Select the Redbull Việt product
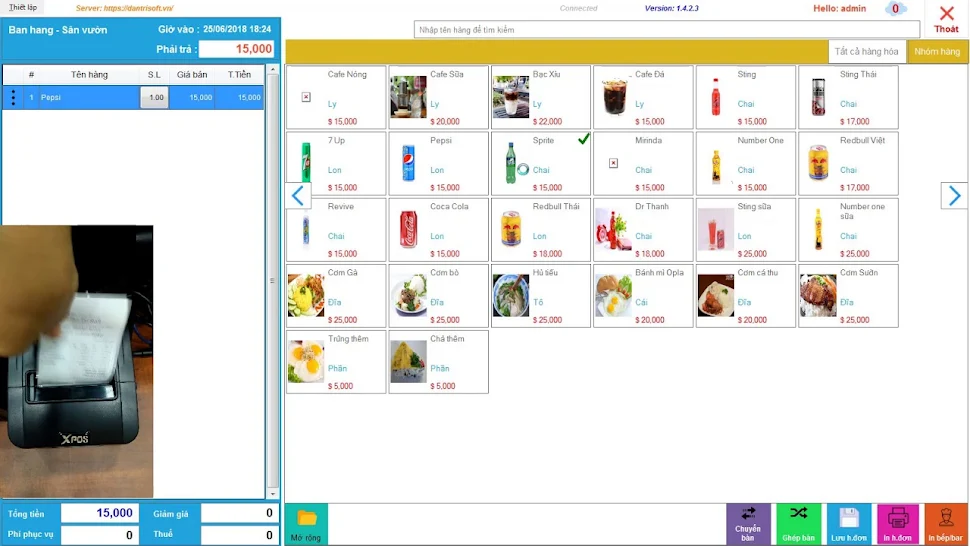This screenshot has height=546, width=970. [849, 163]
